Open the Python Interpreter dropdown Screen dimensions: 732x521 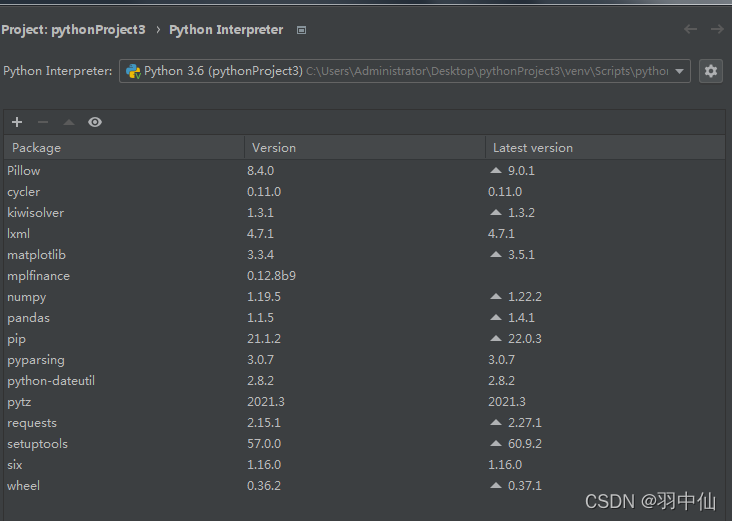point(405,71)
